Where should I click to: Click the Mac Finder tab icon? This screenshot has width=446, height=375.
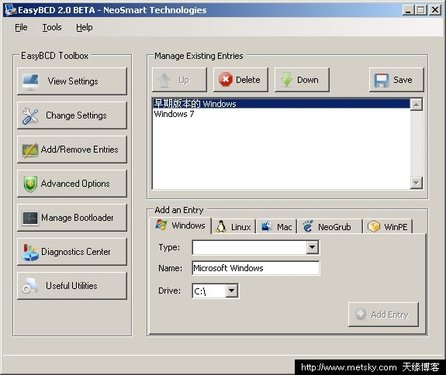click(x=266, y=227)
